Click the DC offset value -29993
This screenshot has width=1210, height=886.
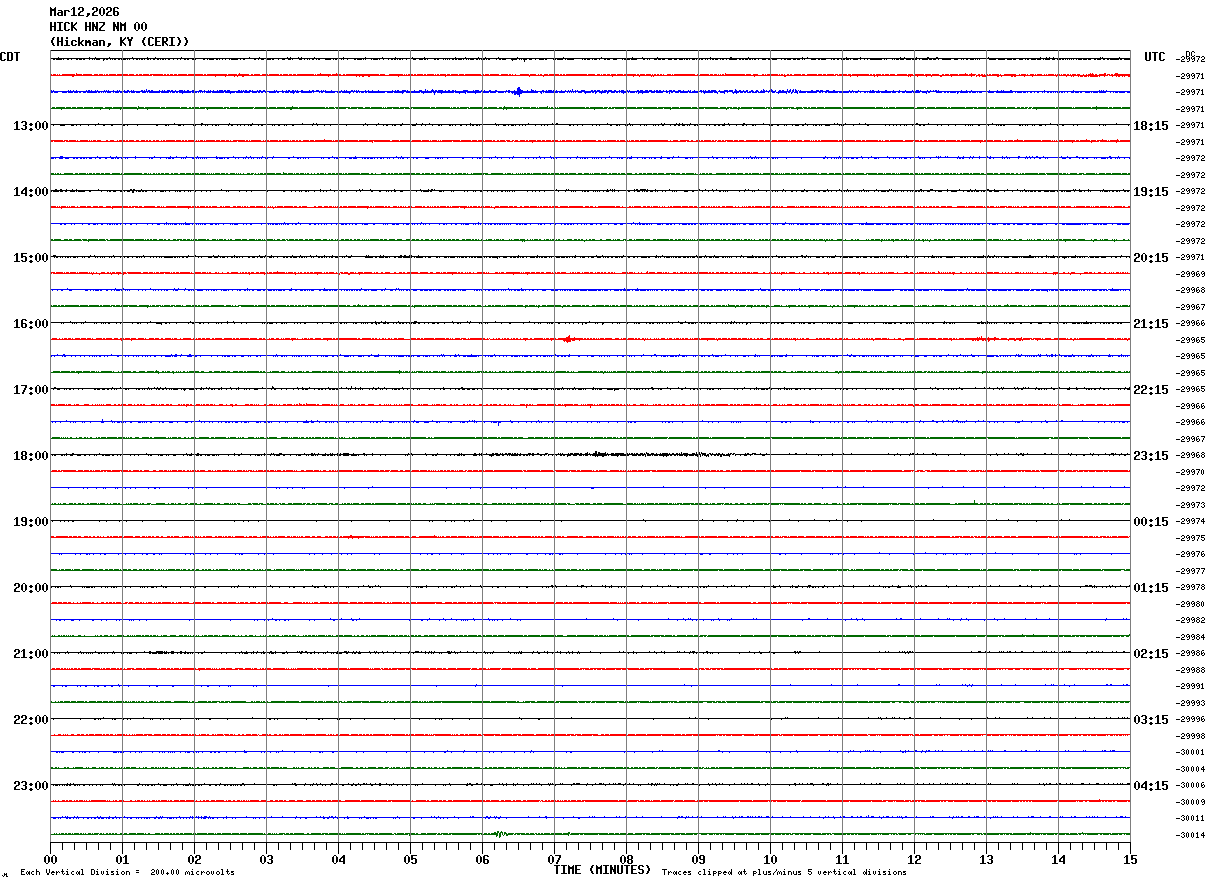point(1191,703)
